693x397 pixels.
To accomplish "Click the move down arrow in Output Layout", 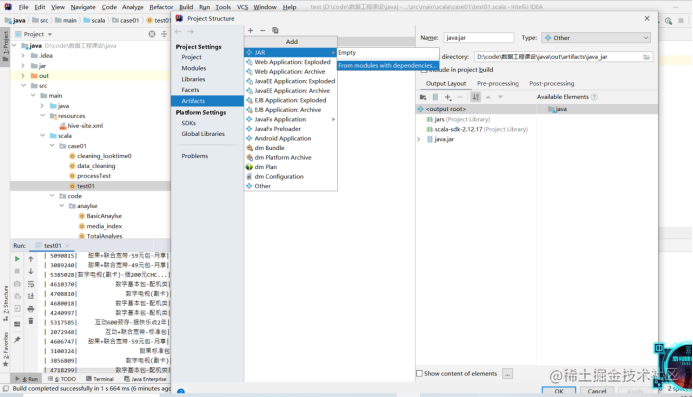I will [x=500, y=97].
